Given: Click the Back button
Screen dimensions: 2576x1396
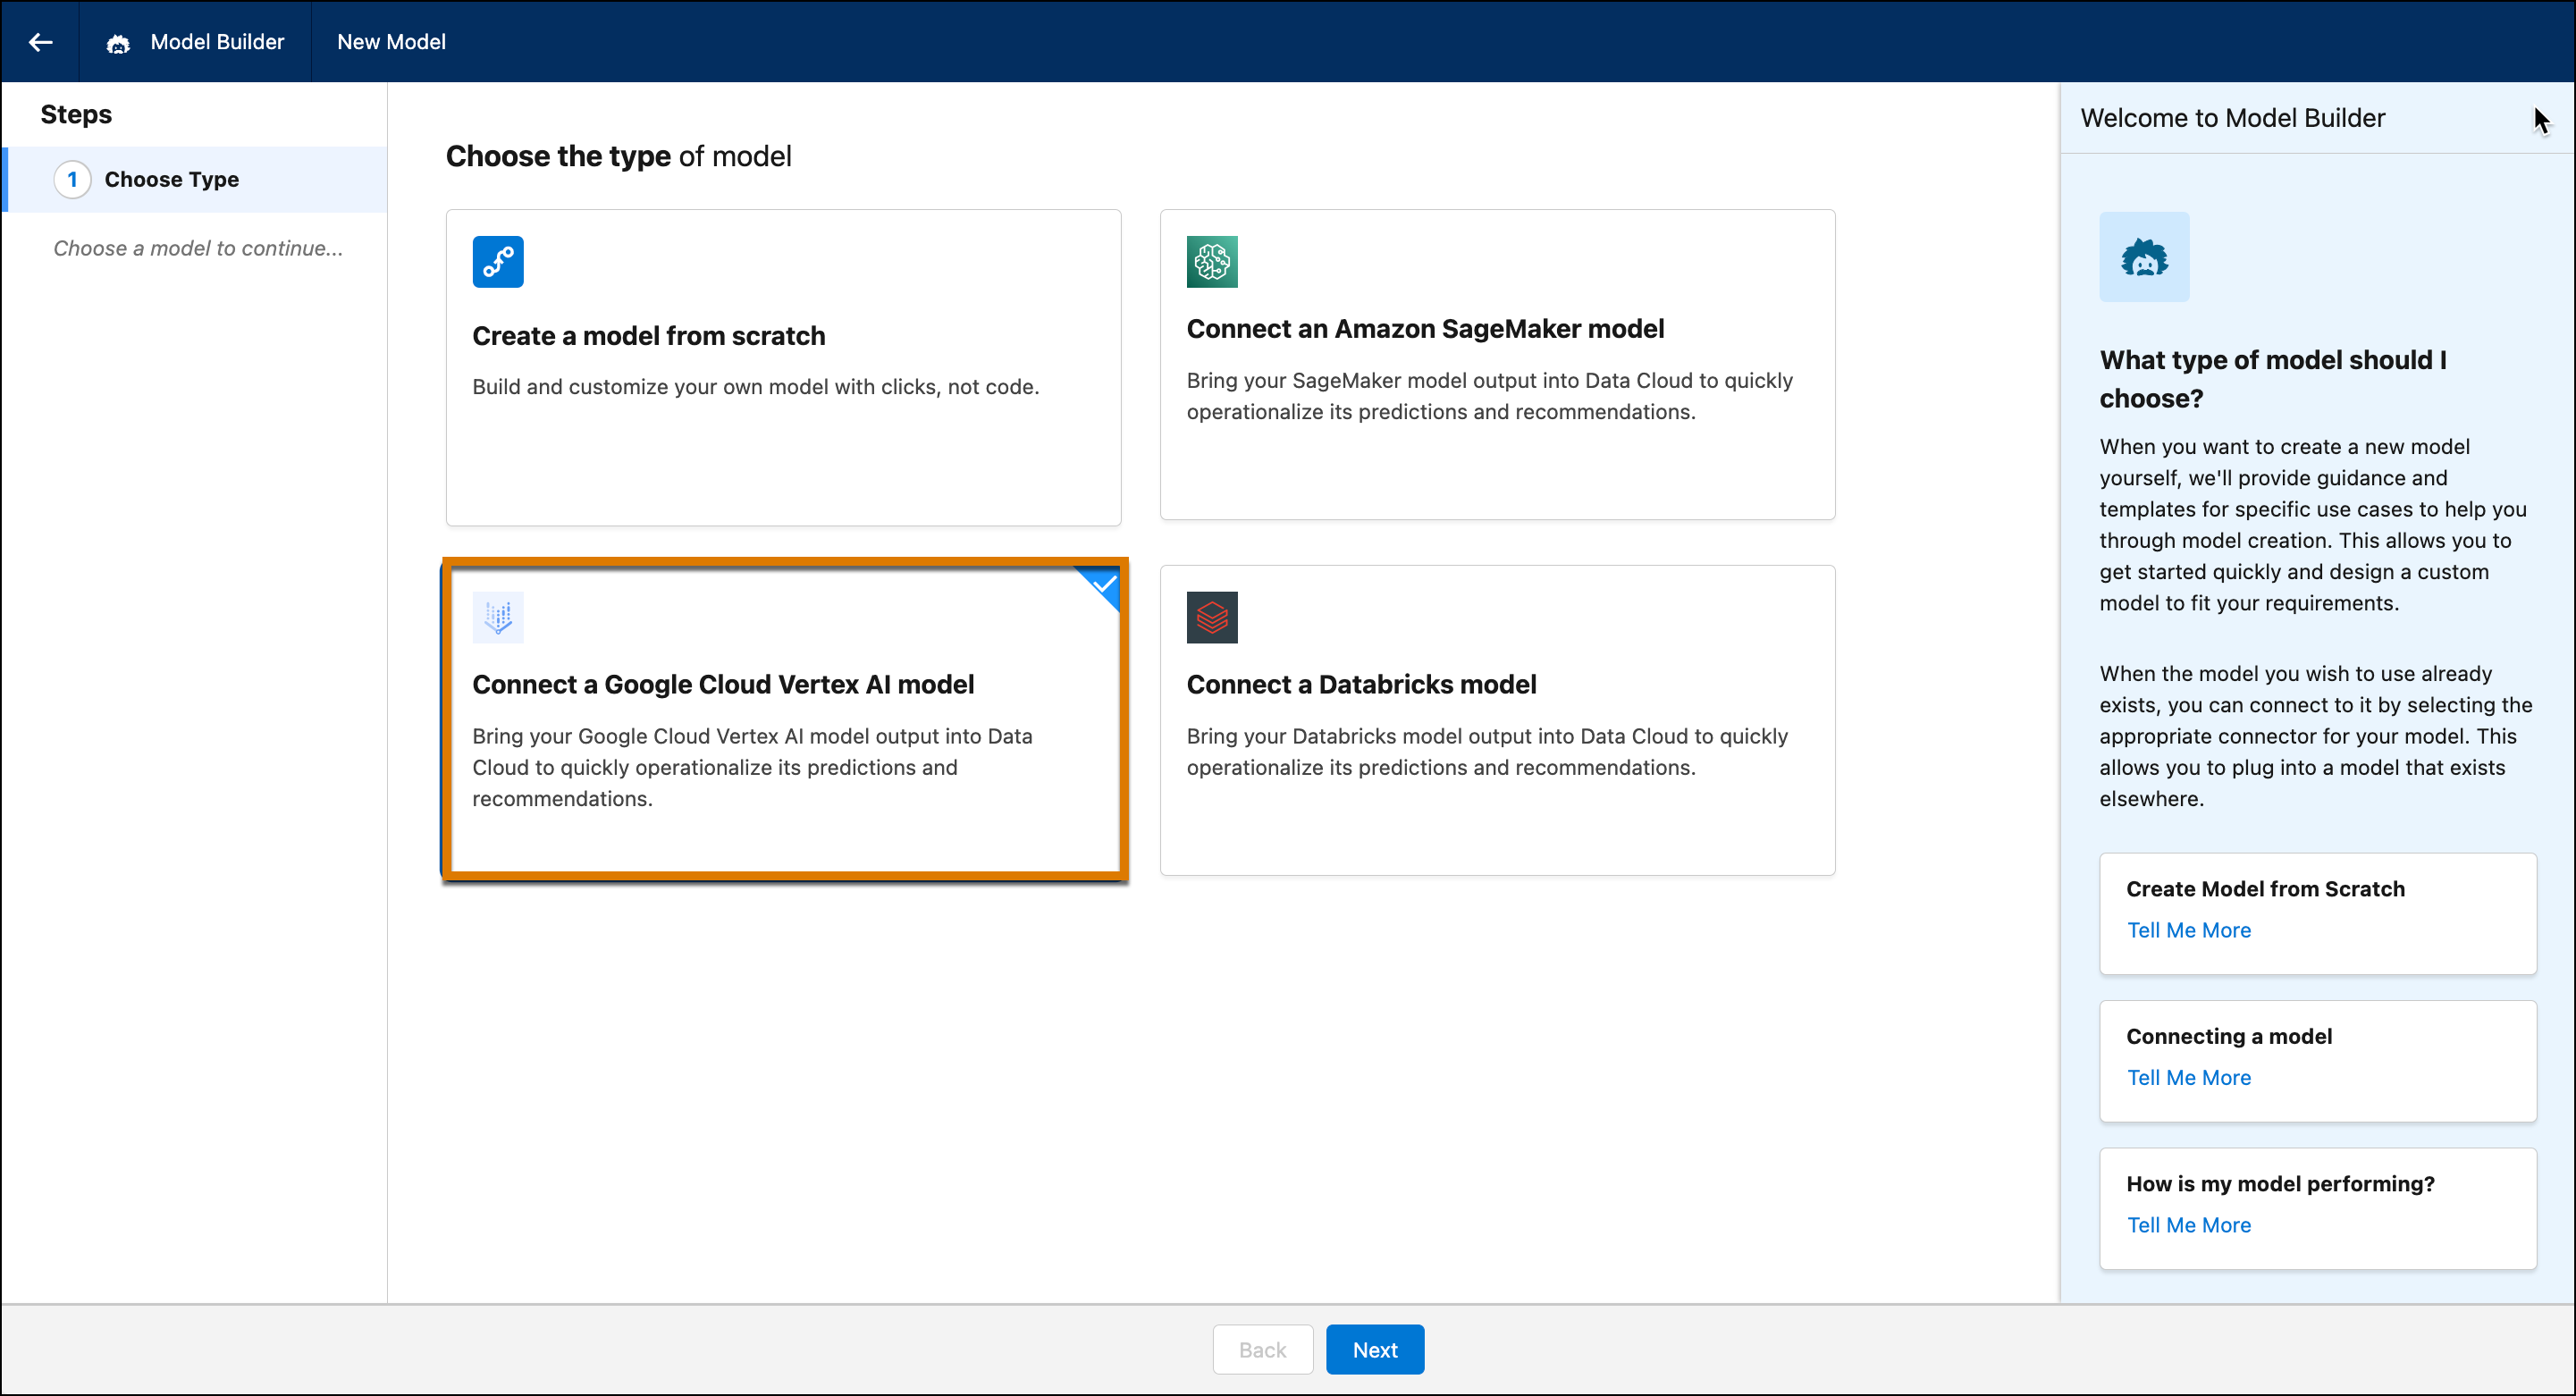Looking at the screenshot, I should (1263, 1350).
